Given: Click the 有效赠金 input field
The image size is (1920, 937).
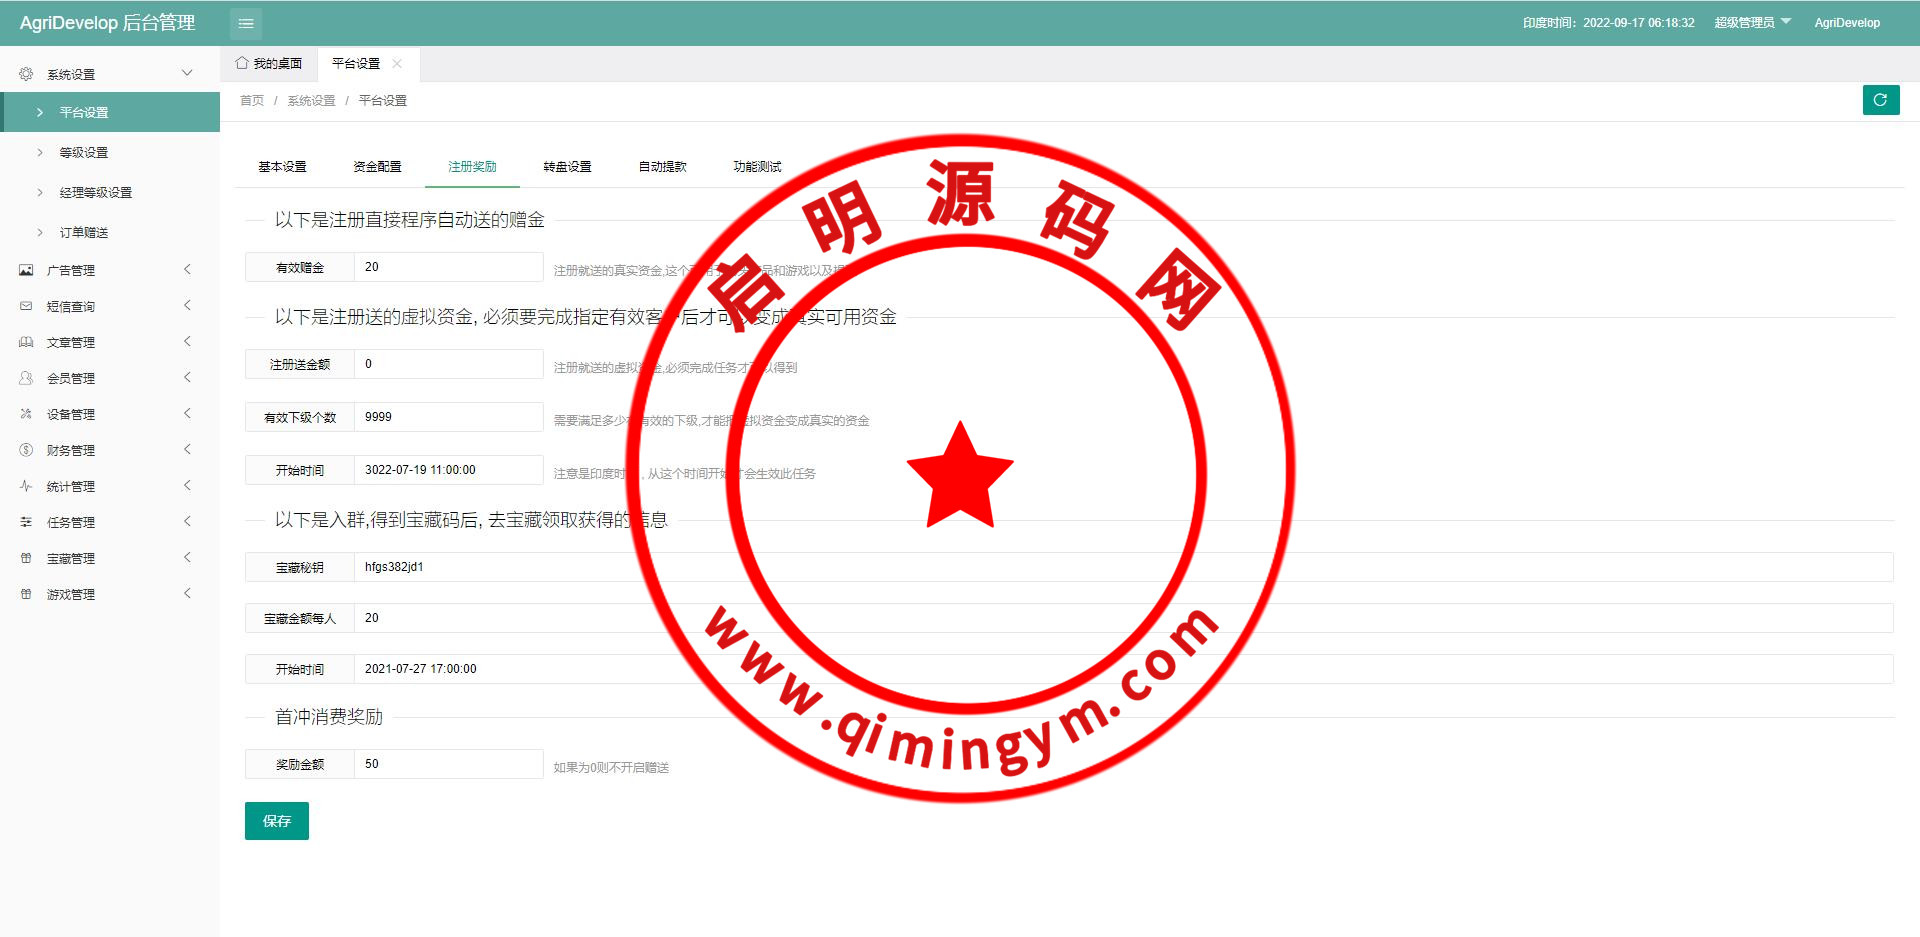Looking at the screenshot, I should (448, 267).
